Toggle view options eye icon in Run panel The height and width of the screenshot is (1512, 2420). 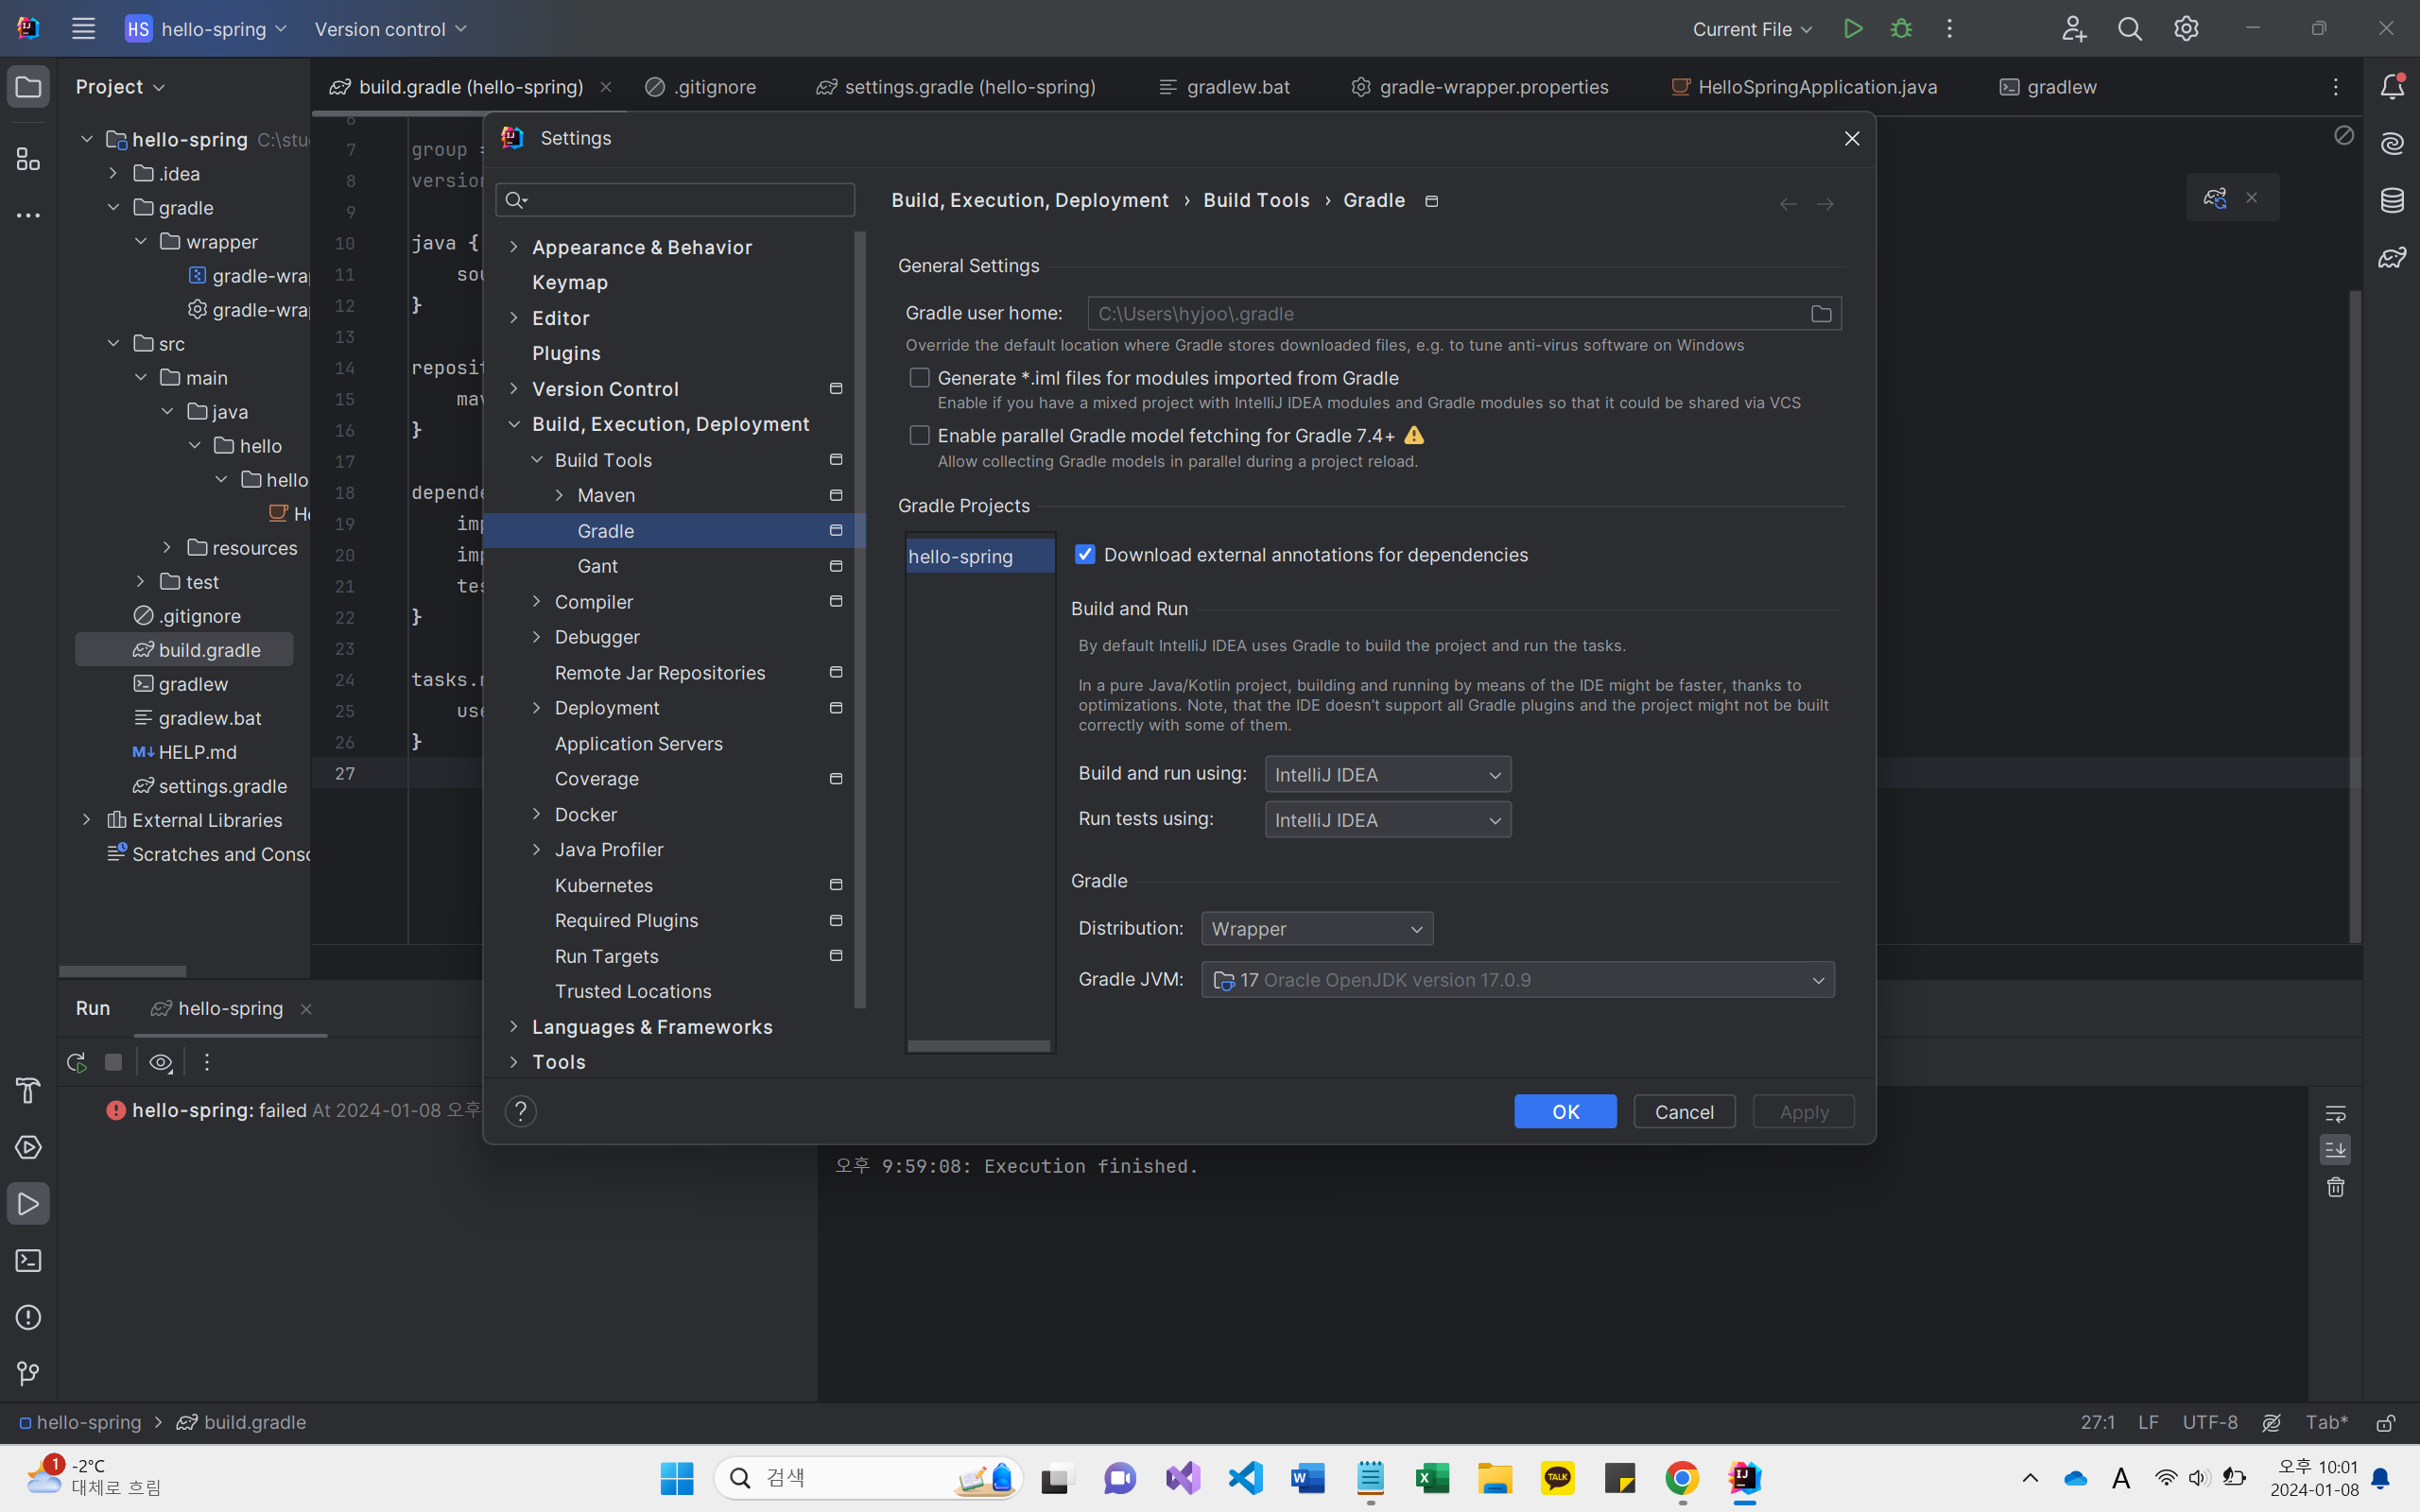(x=161, y=1062)
